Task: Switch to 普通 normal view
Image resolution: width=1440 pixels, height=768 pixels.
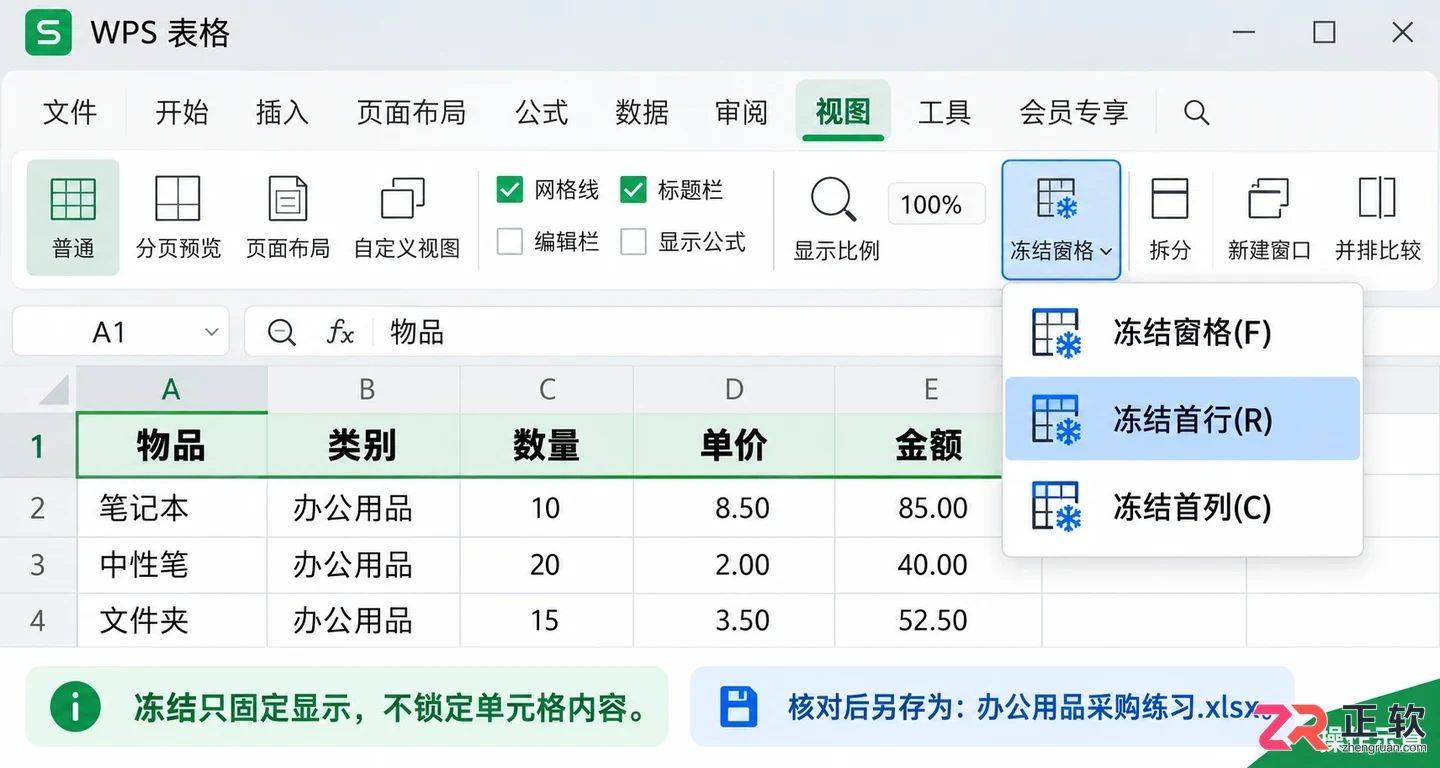Action: pos(73,217)
